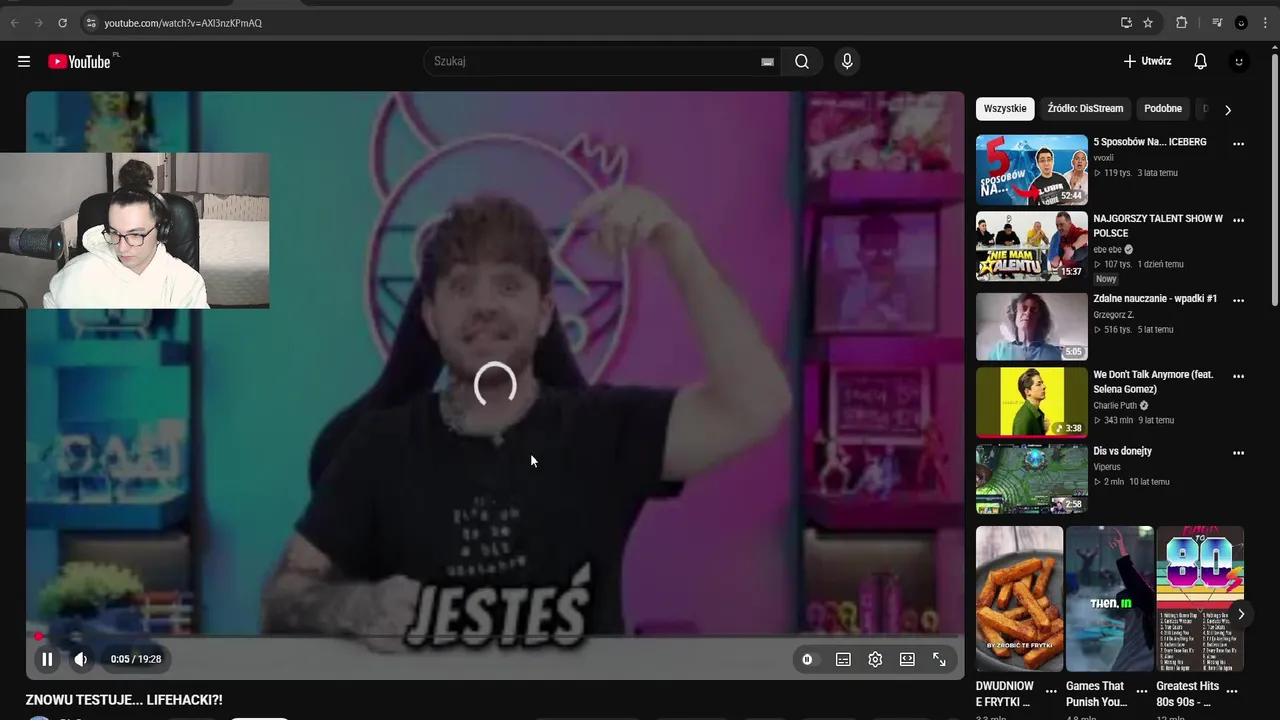The width and height of the screenshot is (1280, 720).
Task: Open Chrome profile avatar
Action: pos(1241,23)
